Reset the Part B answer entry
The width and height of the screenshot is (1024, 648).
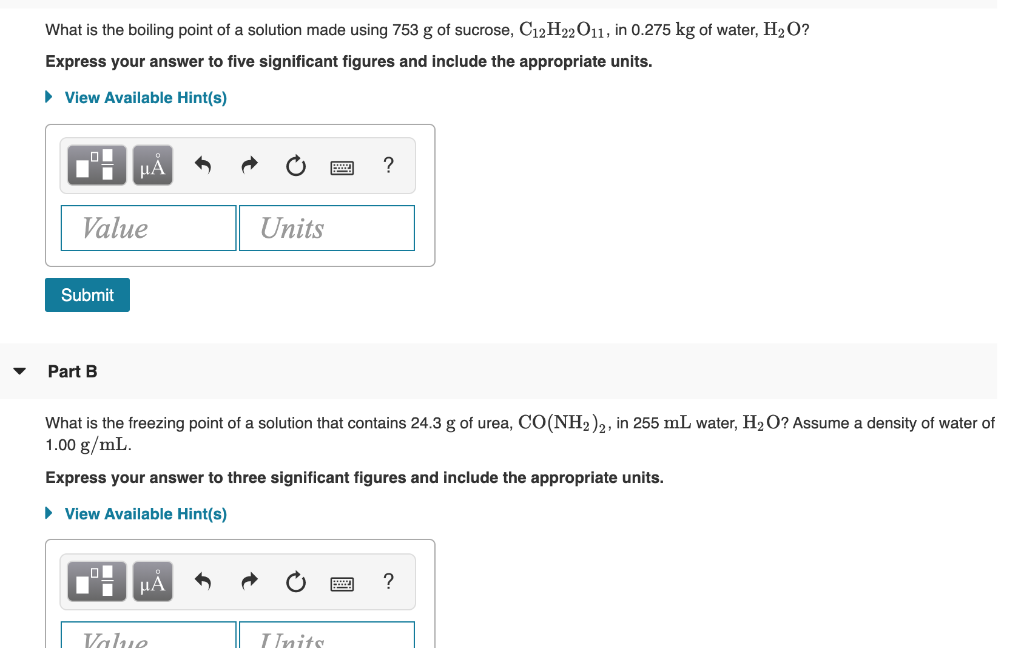pos(295,581)
